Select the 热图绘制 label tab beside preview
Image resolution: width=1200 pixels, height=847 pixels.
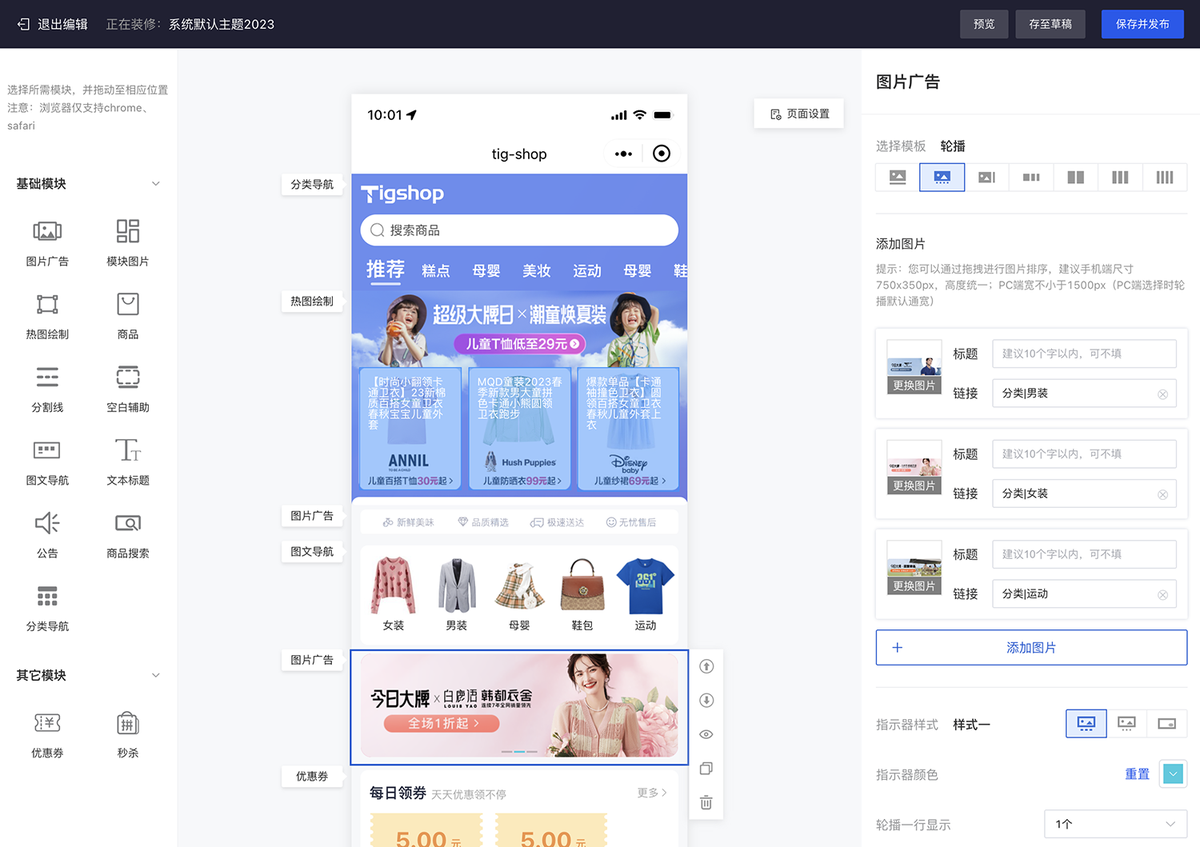(312, 301)
